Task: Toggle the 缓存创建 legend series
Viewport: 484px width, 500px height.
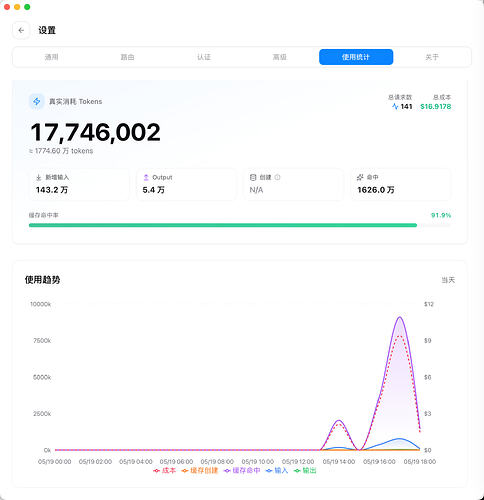Action: coord(200,470)
